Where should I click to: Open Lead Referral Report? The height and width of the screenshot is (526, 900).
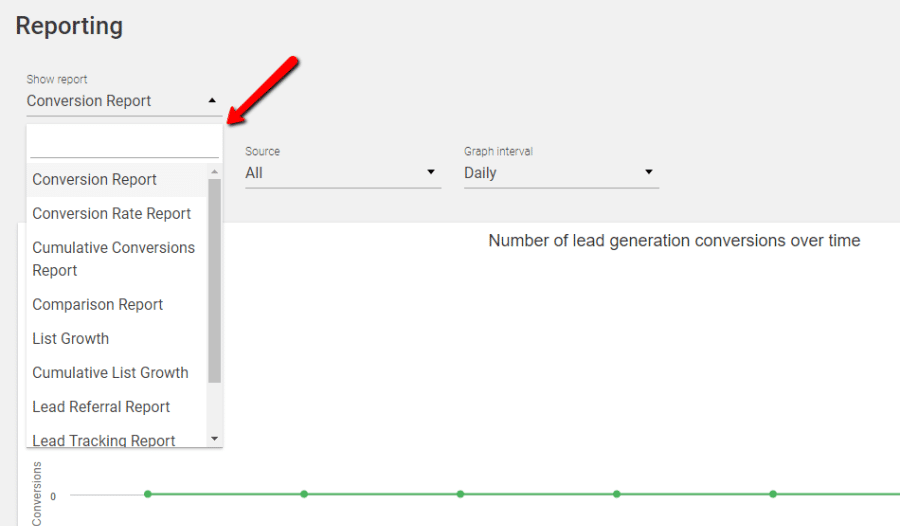tap(117, 407)
